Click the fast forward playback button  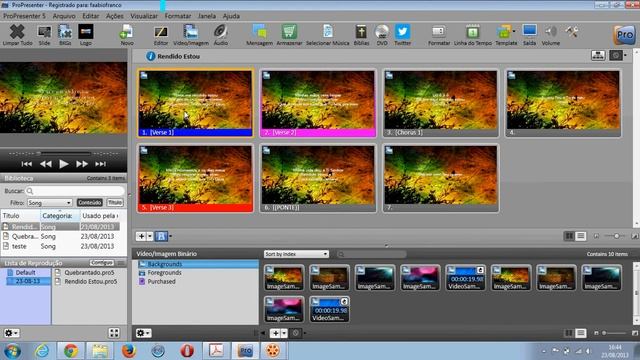pyautogui.click(x=82, y=164)
